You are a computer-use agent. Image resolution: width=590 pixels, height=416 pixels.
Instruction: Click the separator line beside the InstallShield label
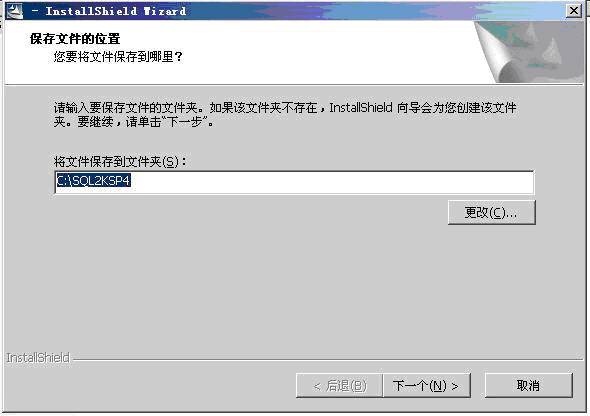[327, 359]
